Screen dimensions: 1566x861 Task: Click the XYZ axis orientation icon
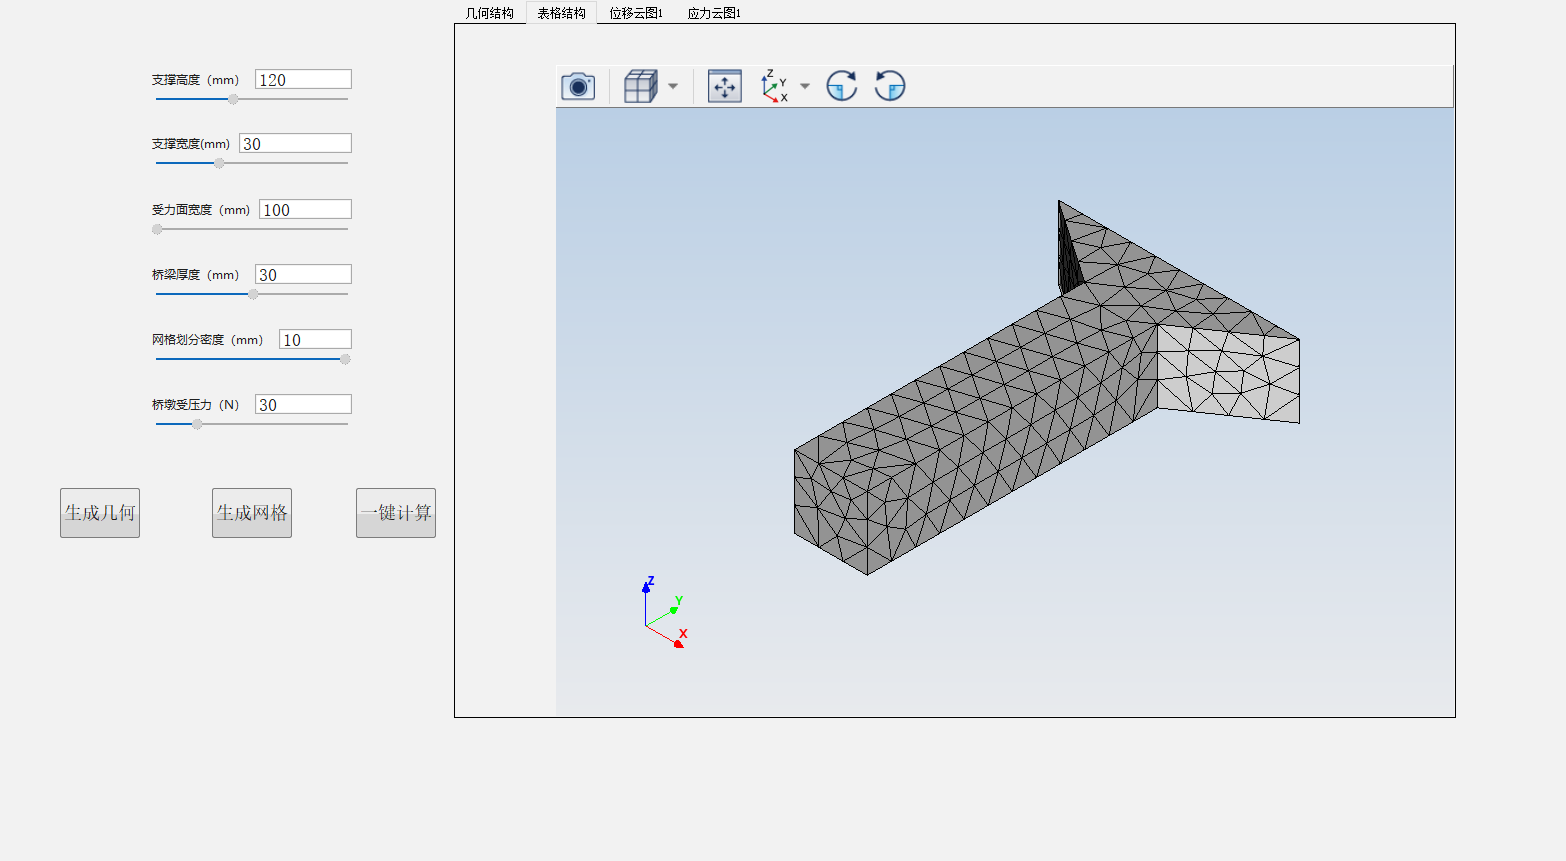774,86
